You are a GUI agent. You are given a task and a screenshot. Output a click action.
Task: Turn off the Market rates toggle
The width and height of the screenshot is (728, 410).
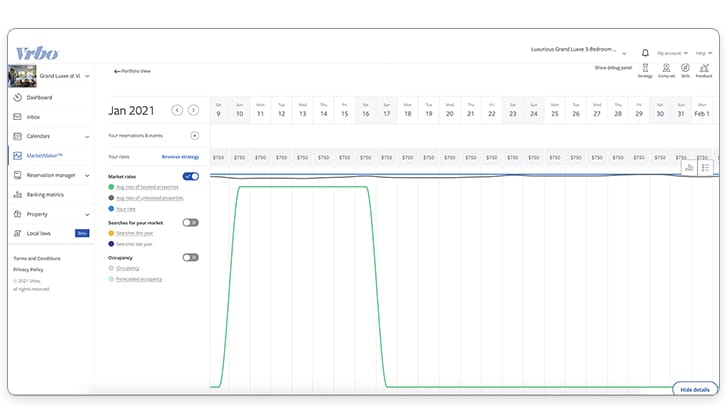pyautogui.click(x=191, y=176)
